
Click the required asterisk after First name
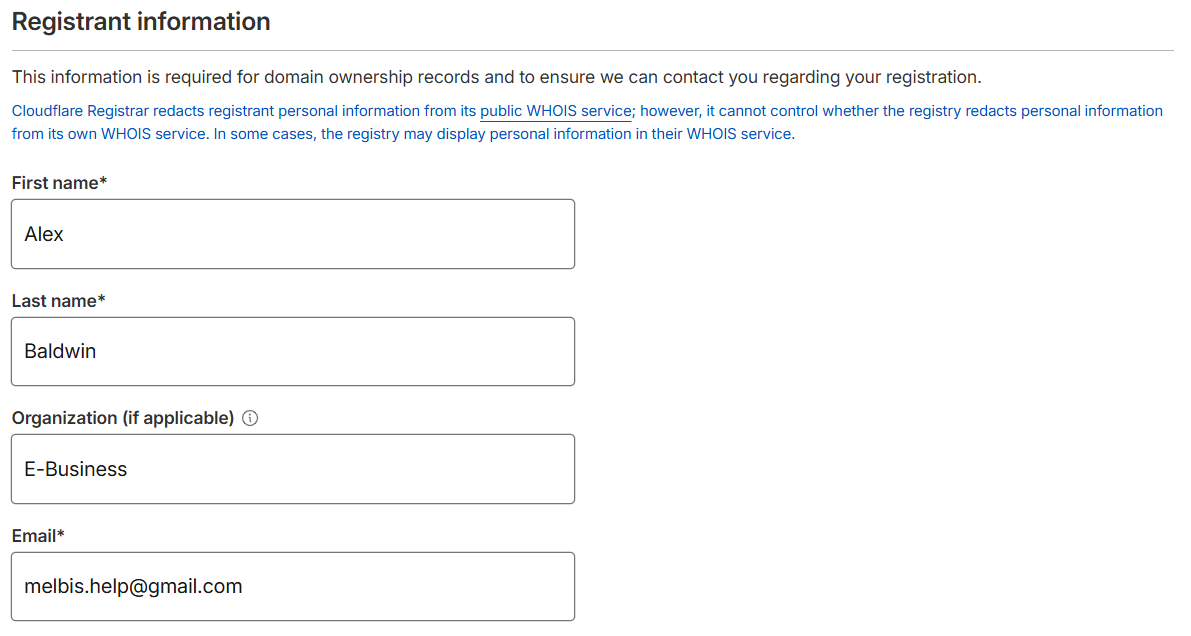click(103, 181)
